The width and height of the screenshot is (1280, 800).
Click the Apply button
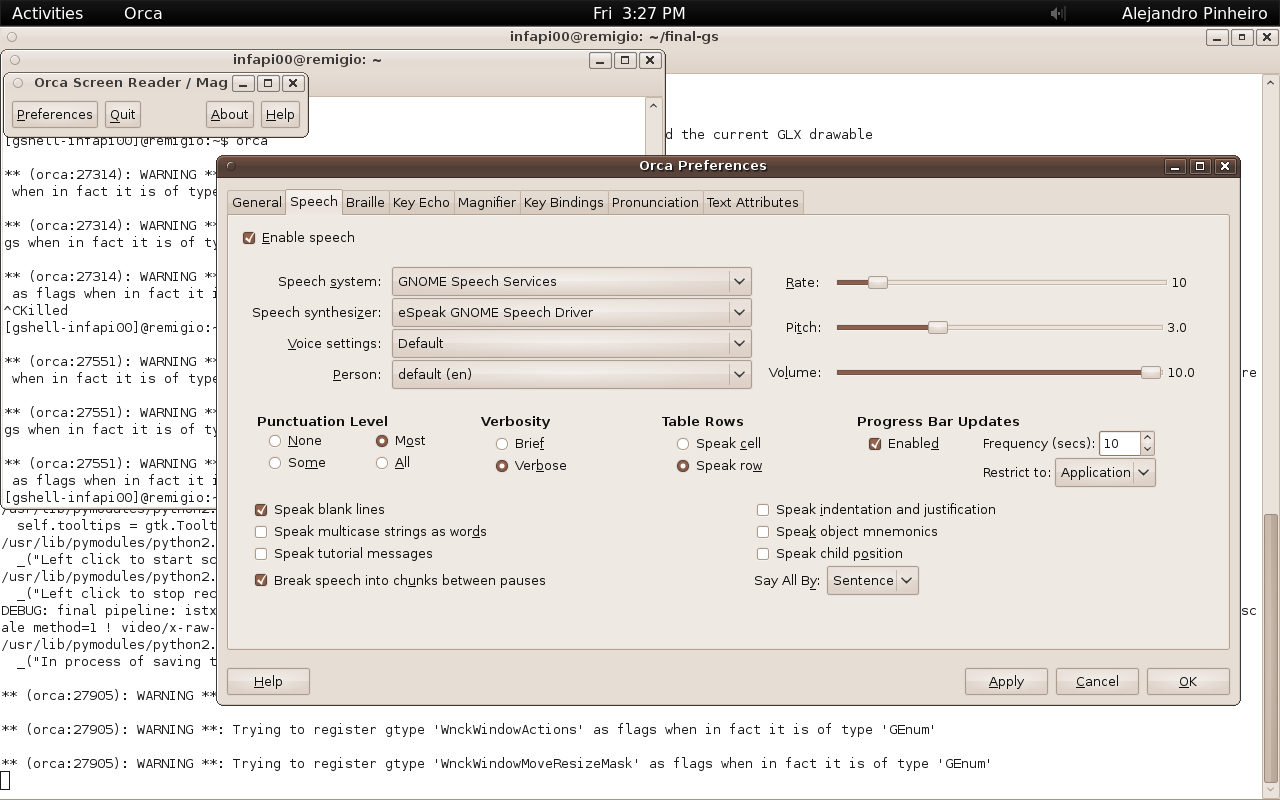pos(1006,681)
